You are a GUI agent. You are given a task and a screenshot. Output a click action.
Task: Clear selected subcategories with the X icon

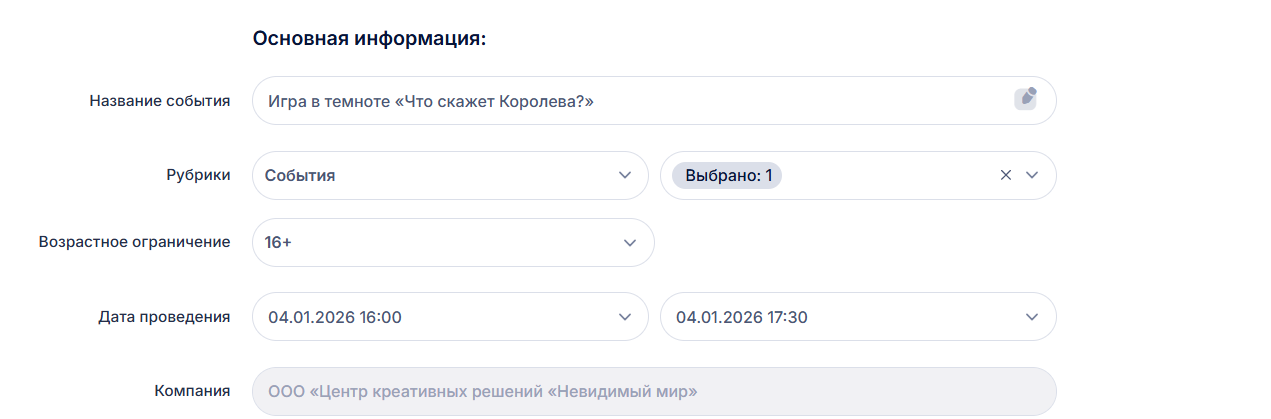[x=1006, y=175]
